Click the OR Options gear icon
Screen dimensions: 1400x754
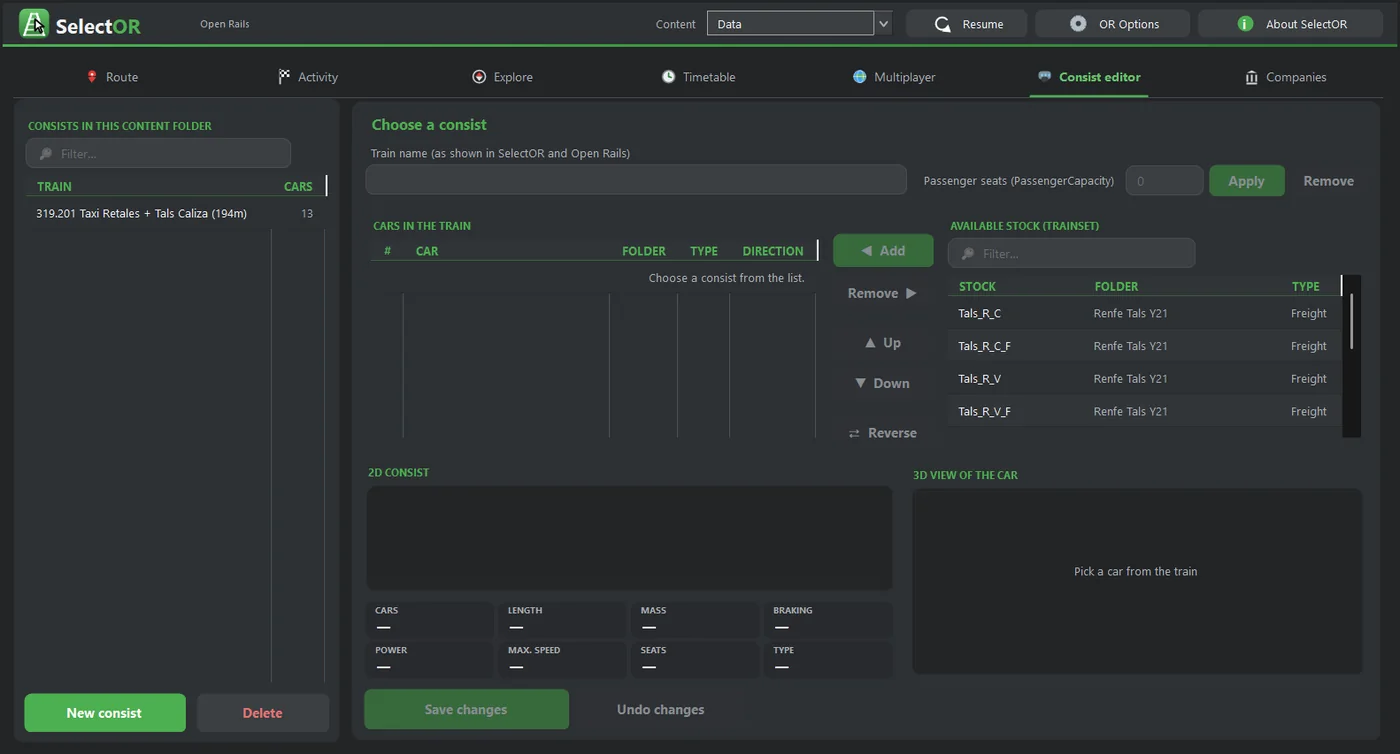1078,24
